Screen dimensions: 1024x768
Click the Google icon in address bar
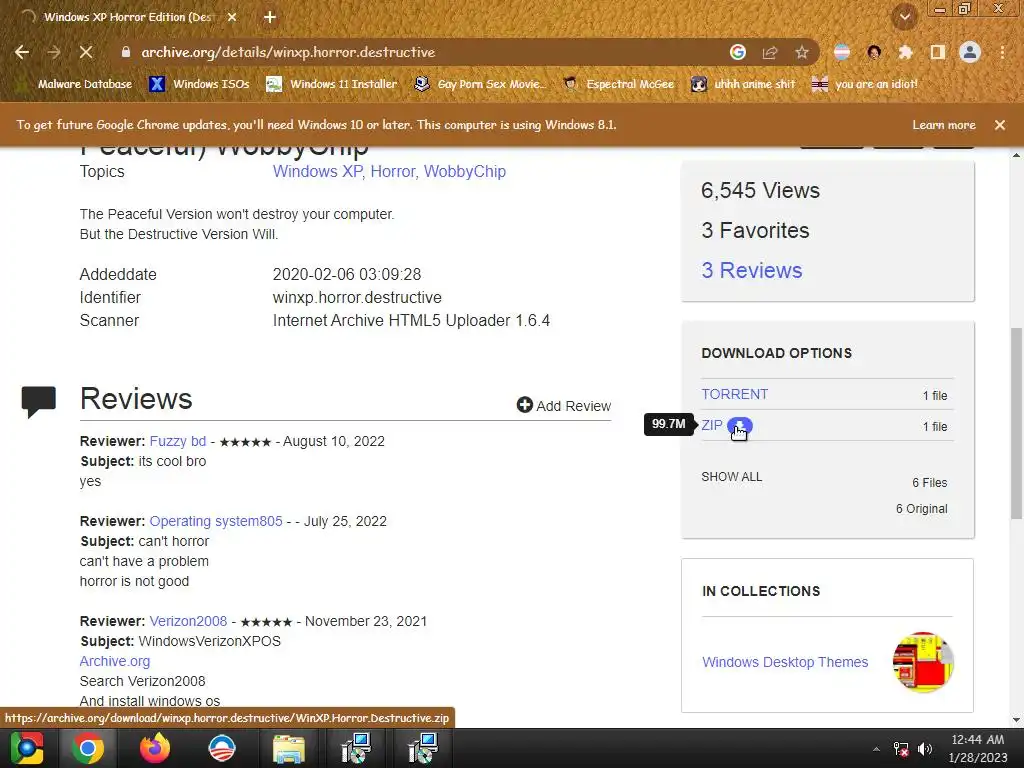coord(738,52)
